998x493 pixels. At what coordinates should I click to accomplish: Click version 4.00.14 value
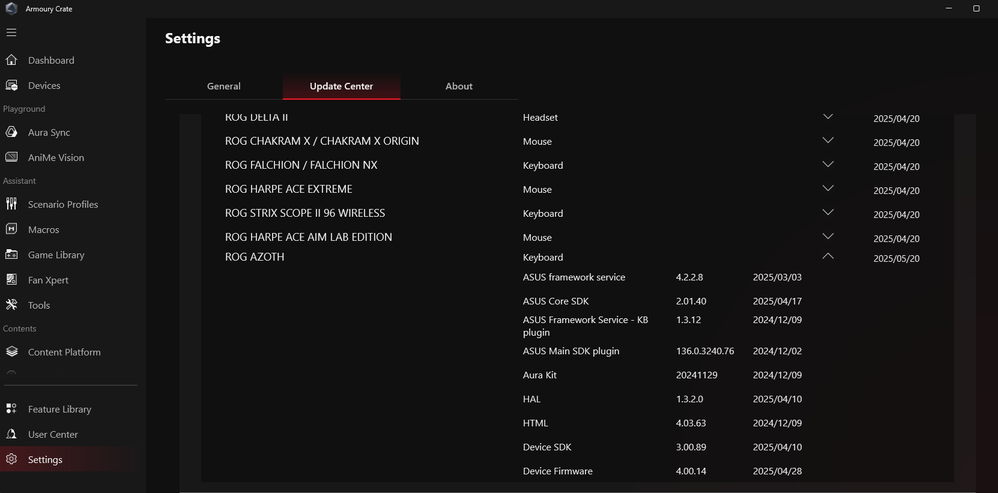pos(691,471)
